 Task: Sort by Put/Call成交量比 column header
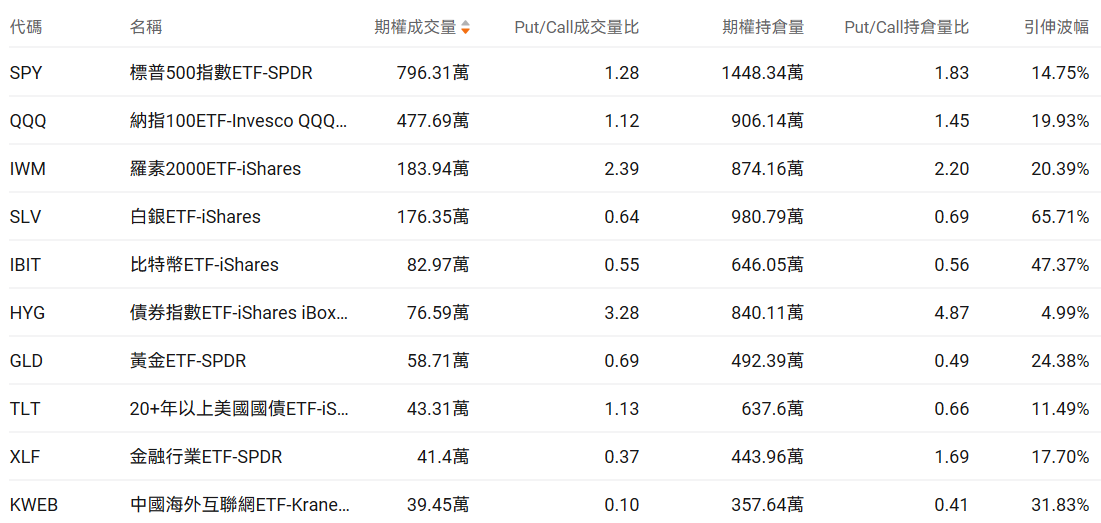[x=576, y=27]
